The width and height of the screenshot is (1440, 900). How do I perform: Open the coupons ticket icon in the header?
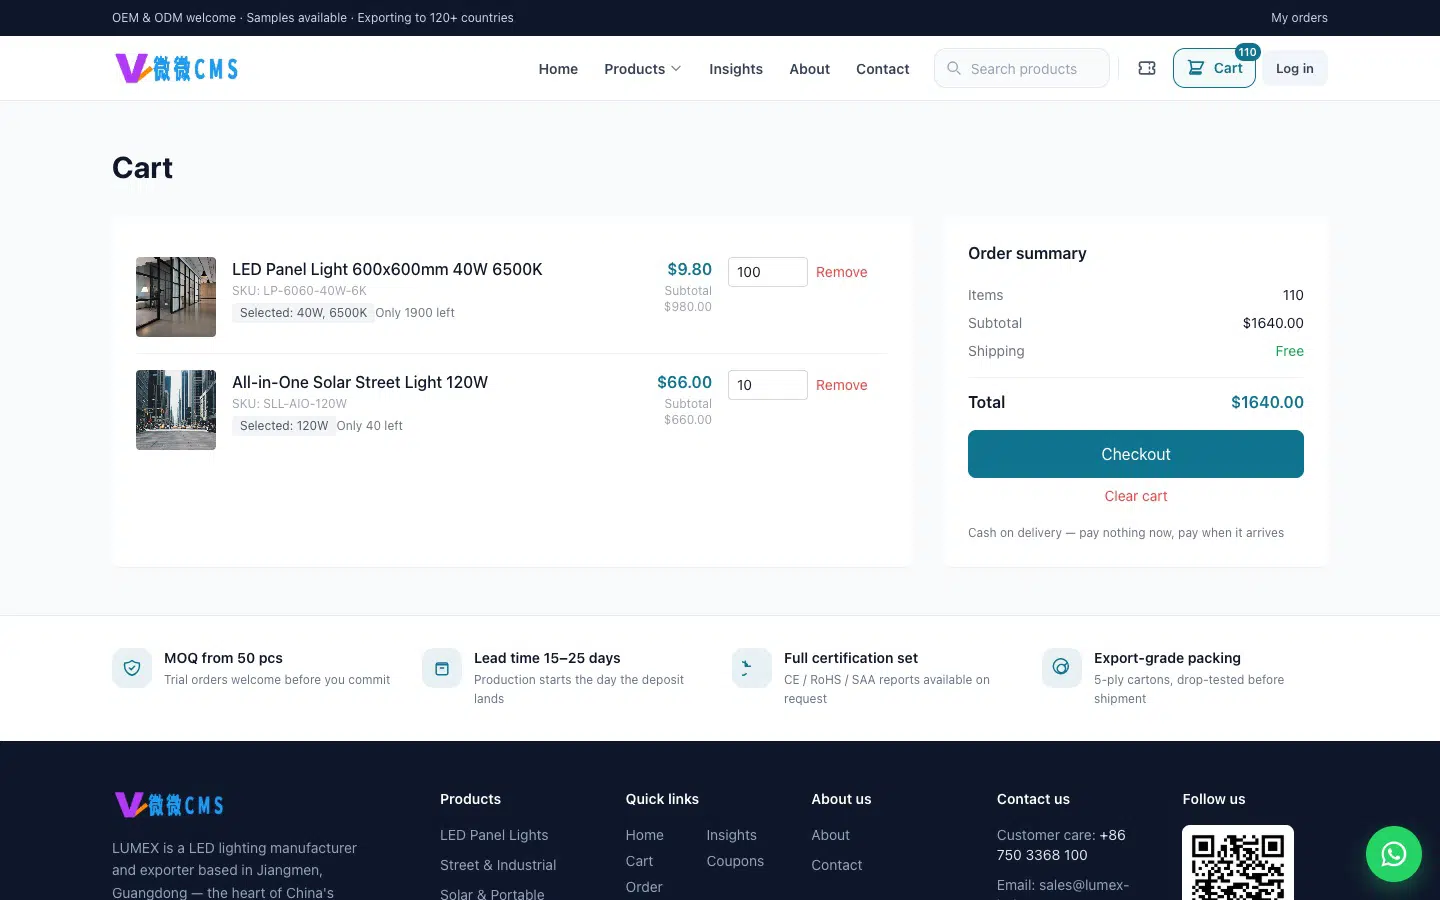(1147, 68)
